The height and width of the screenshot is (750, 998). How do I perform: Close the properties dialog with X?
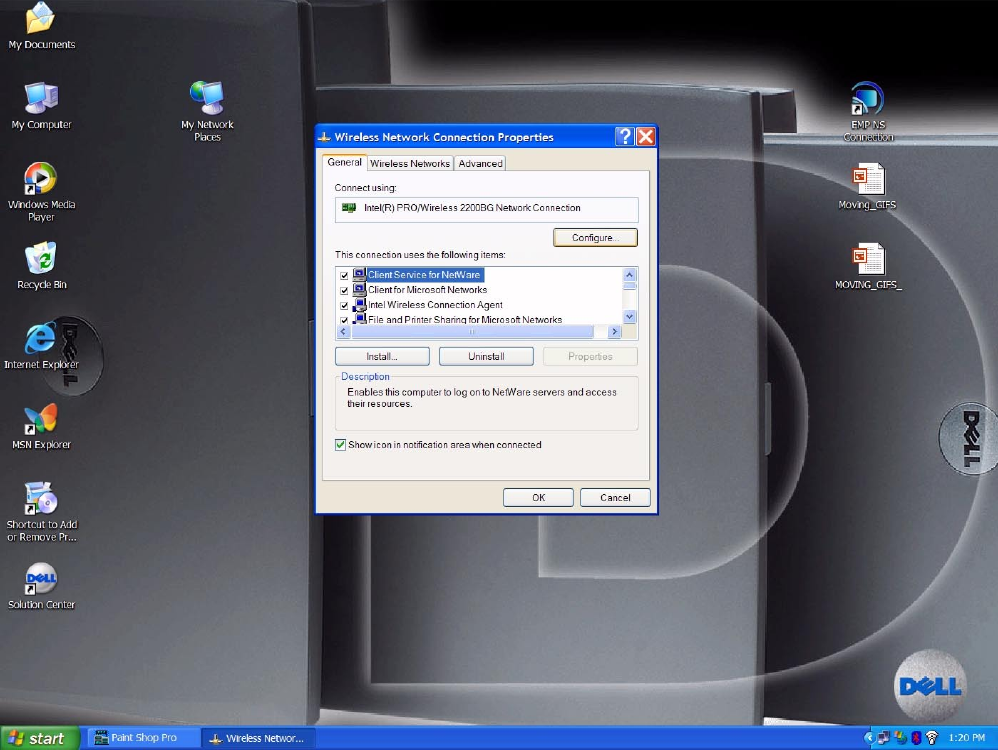[x=645, y=136]
